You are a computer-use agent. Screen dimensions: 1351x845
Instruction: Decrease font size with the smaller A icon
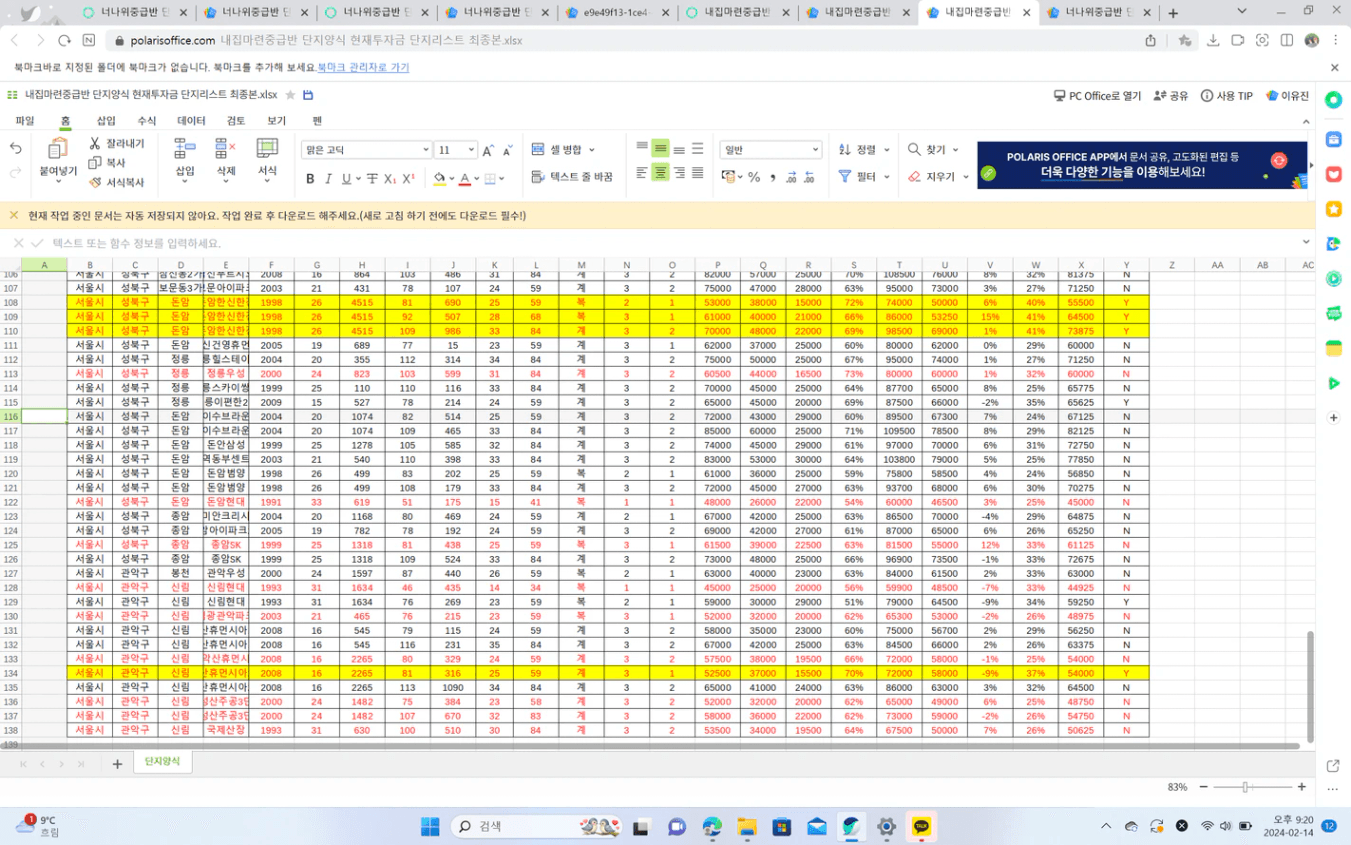tap(508, 150)
